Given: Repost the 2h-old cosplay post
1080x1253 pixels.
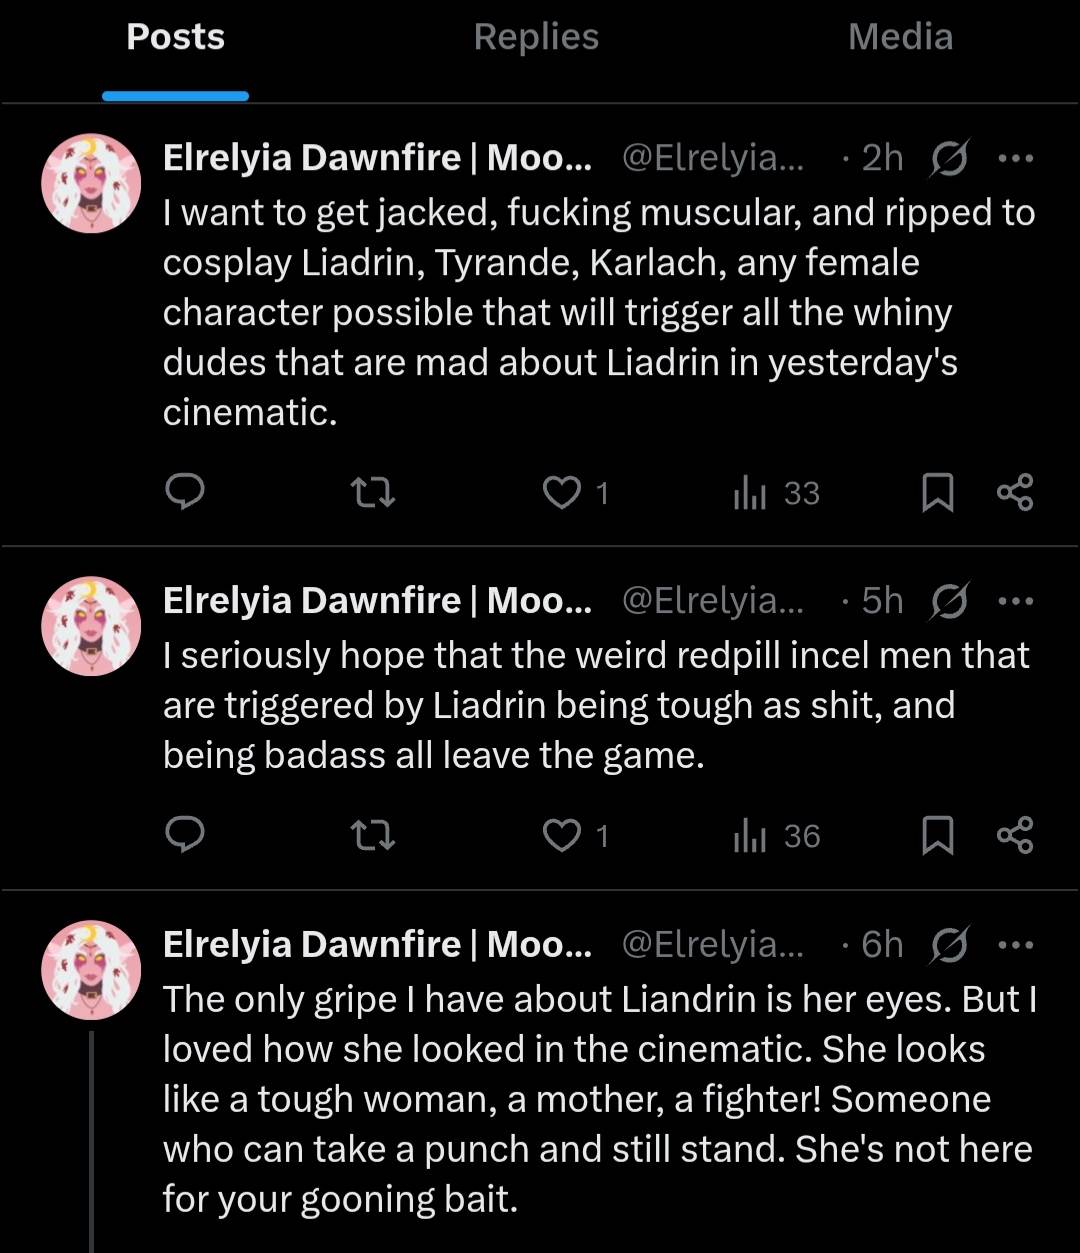Looking at the screenshot, I should click(x=373, y=492).
